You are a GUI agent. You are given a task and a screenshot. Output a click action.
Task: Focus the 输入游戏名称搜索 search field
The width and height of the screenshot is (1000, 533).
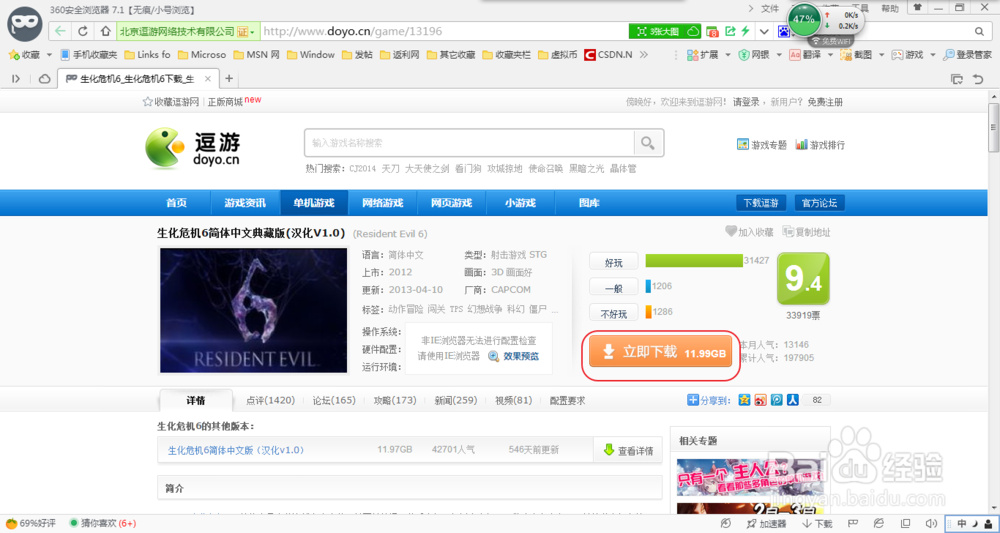pyautogui.click(x=469, y=143)
